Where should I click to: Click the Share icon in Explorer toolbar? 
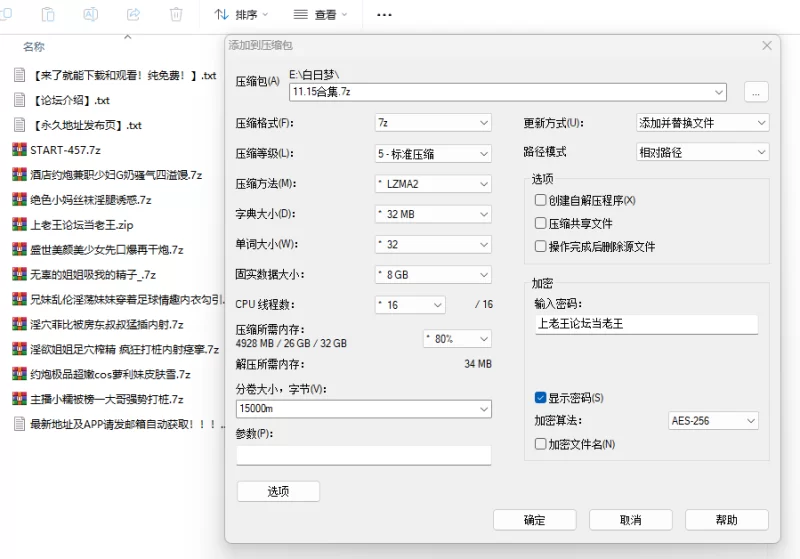tap(134, 15)
